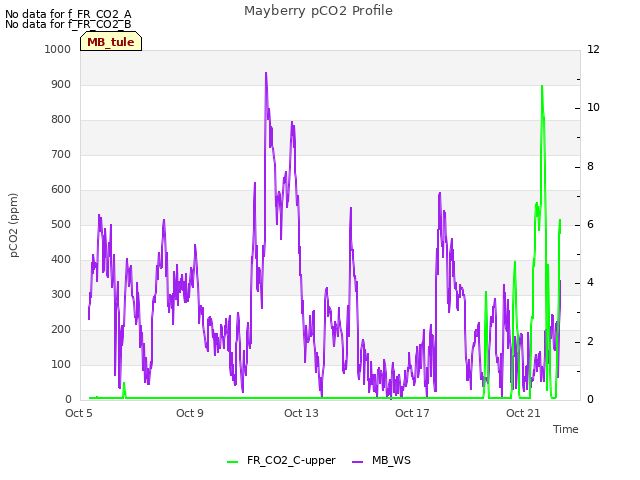Click the 10 right-axis tick label
The height and width of the screenshot is (480, 640).
(593, 108)
